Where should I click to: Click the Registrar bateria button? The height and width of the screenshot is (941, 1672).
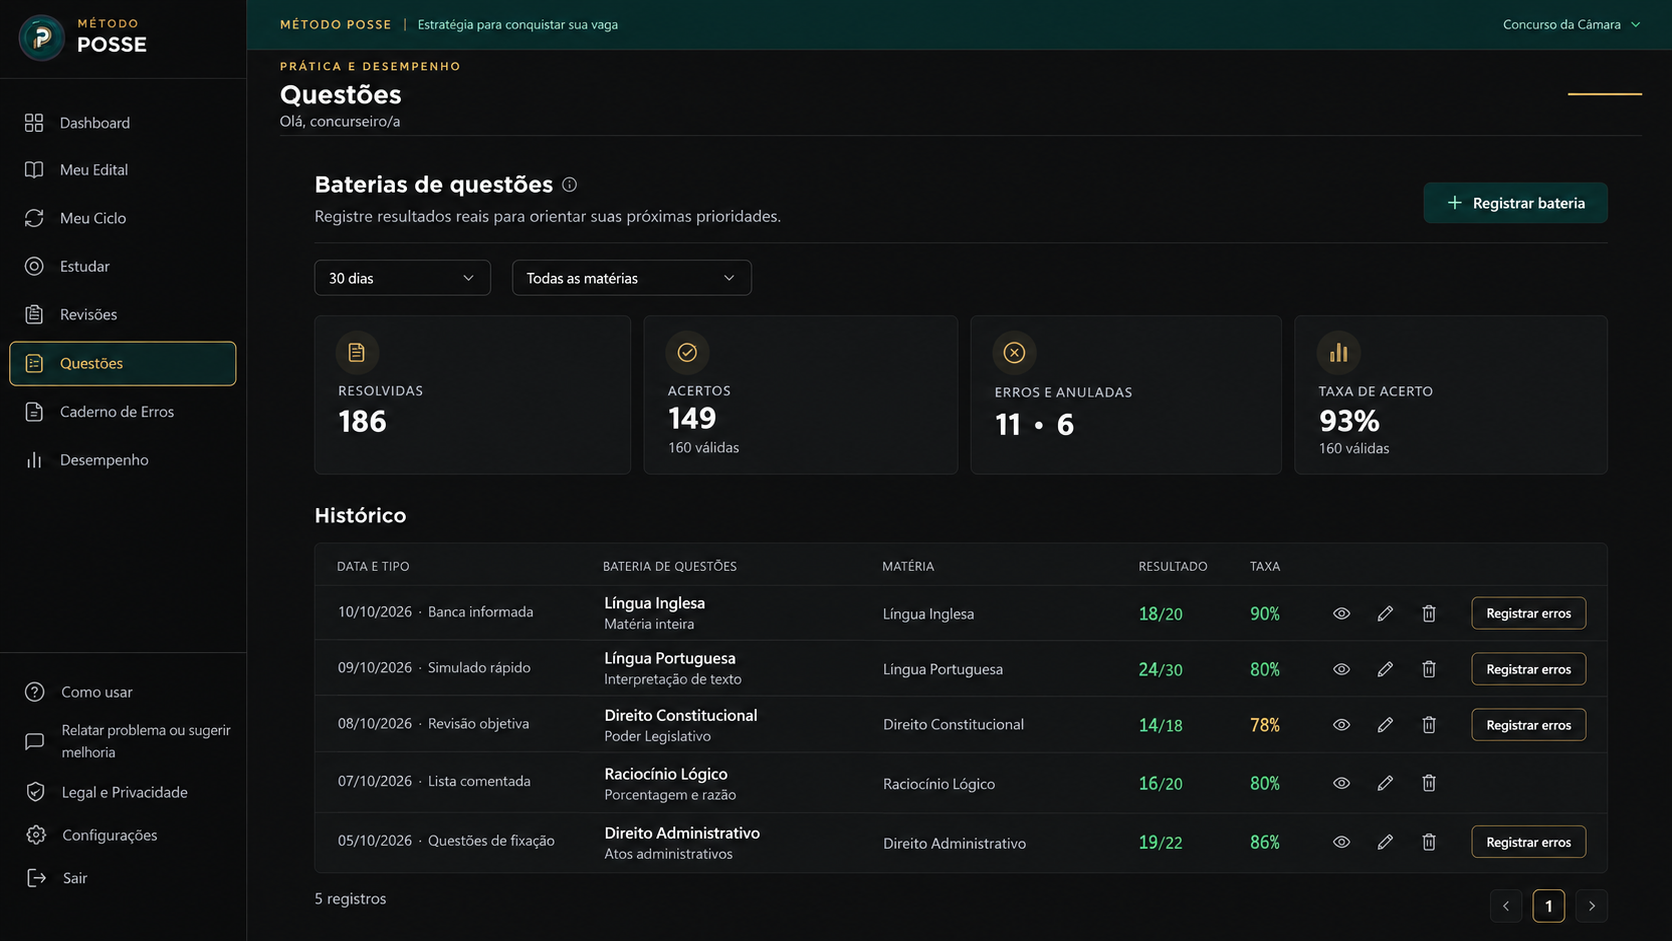pos(1515,203)
